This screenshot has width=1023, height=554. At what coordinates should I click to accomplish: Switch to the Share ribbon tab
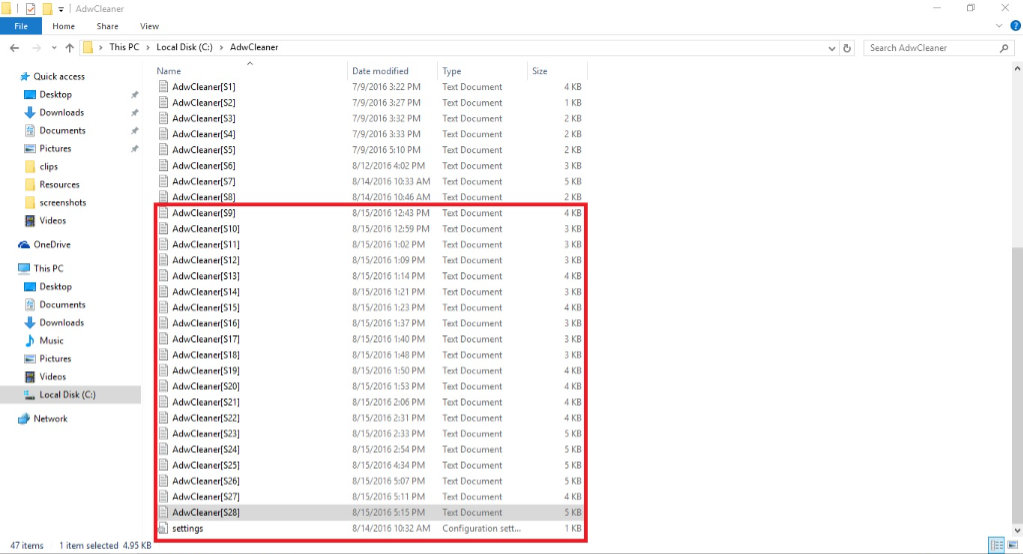click(107, 26)
